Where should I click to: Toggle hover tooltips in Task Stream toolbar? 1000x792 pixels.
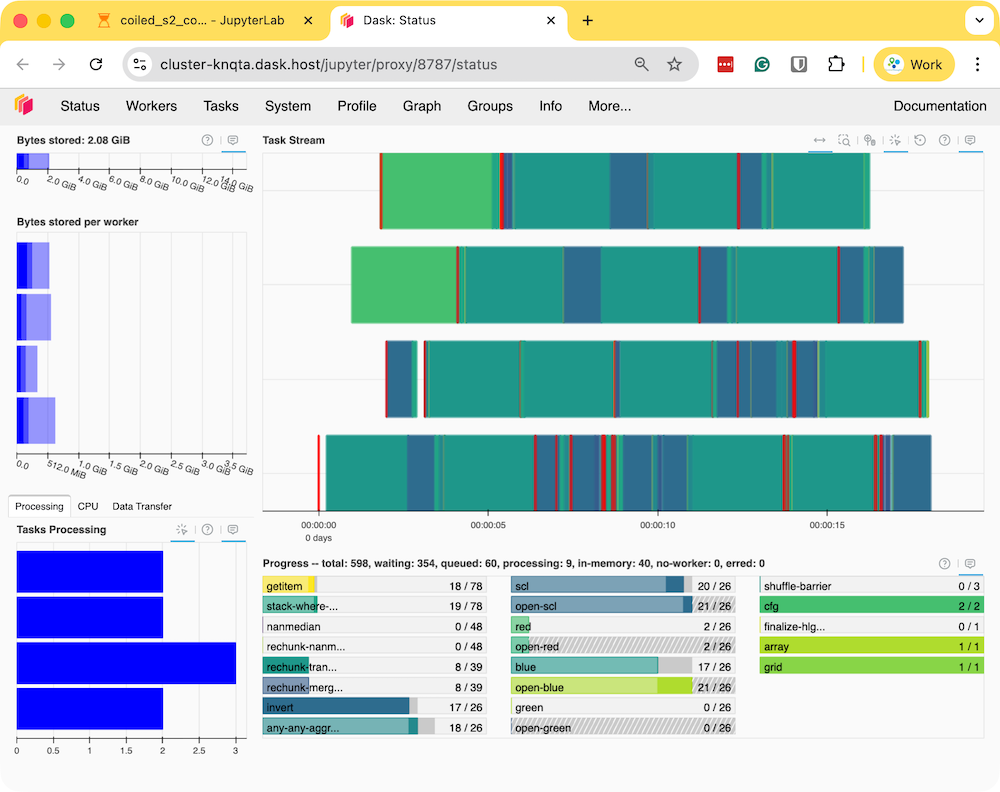pyautogui.click(x=969, y=141)
